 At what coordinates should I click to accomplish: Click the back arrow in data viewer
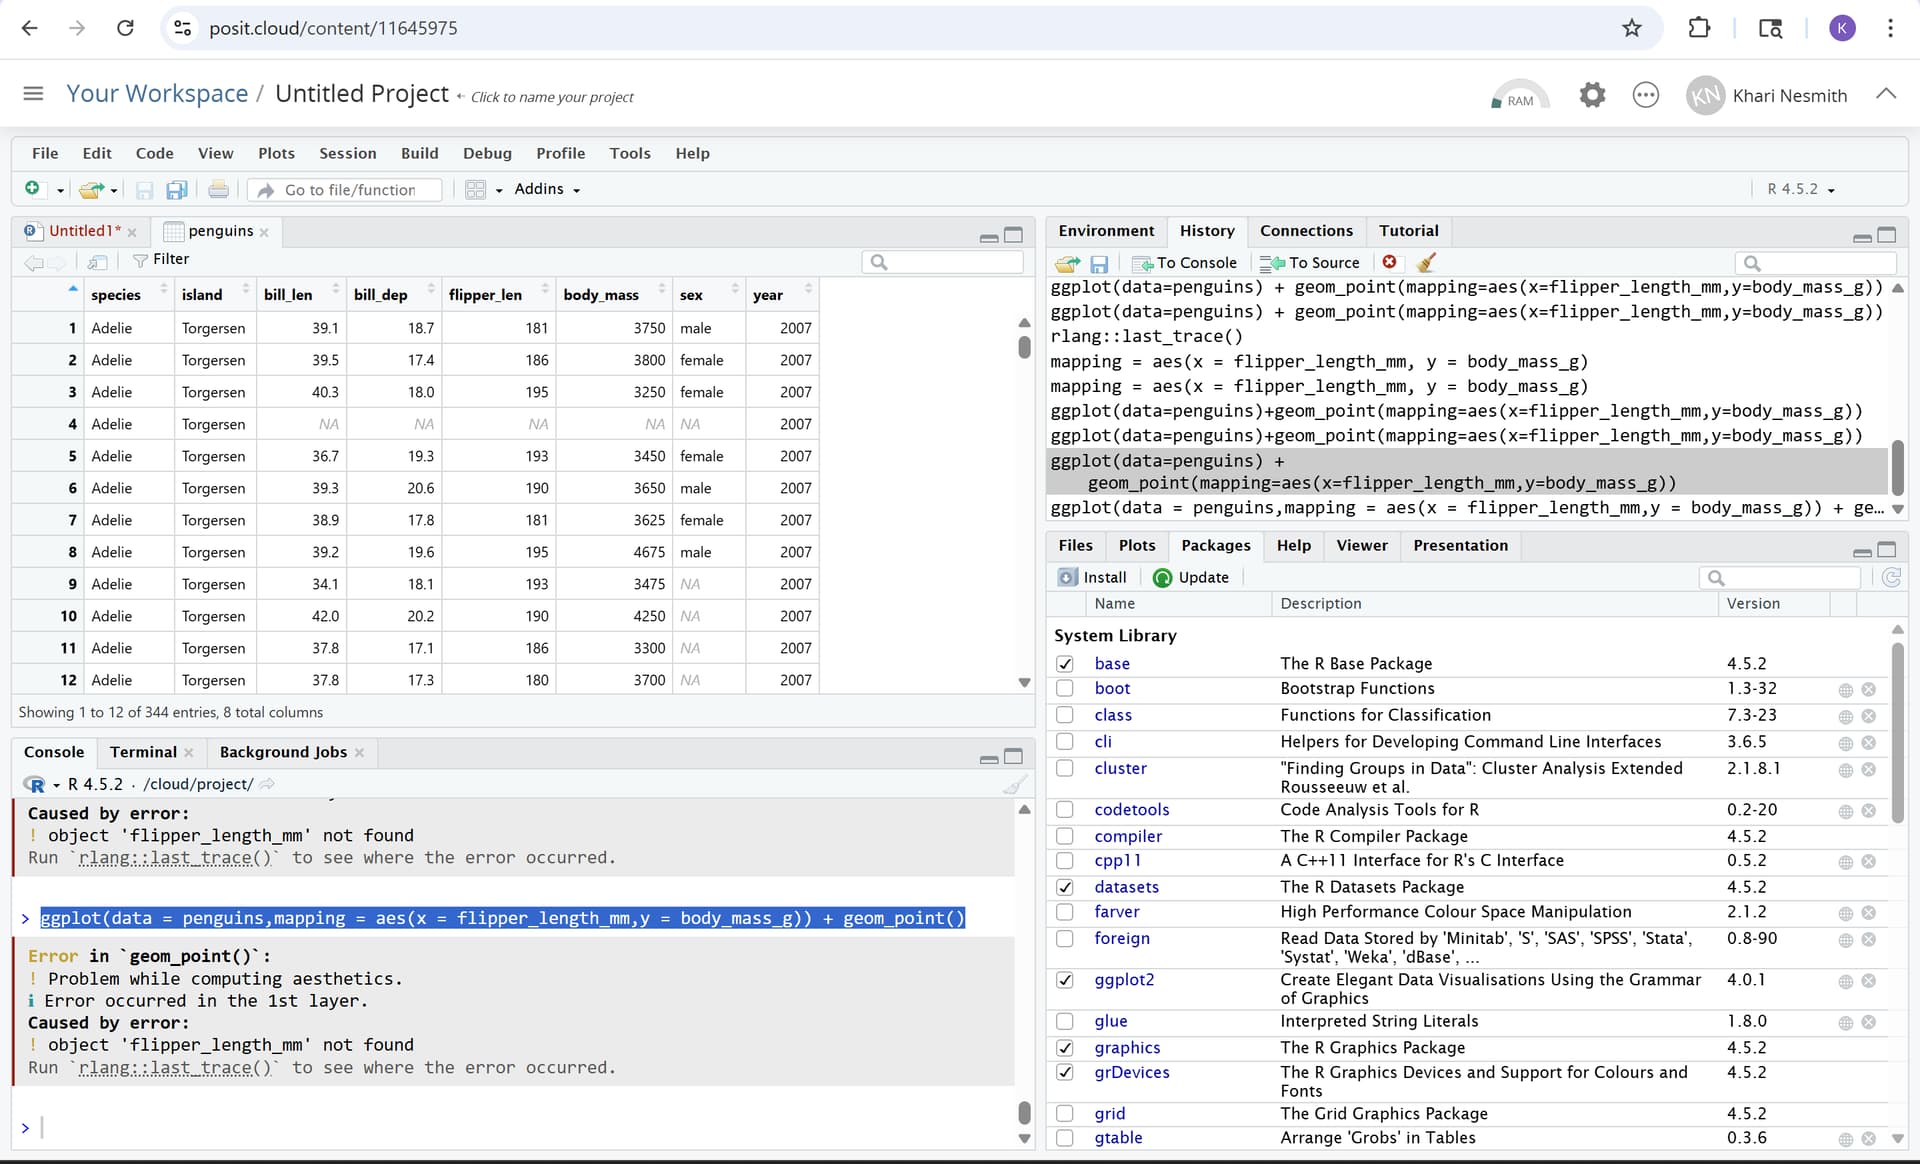coord(33,262)
